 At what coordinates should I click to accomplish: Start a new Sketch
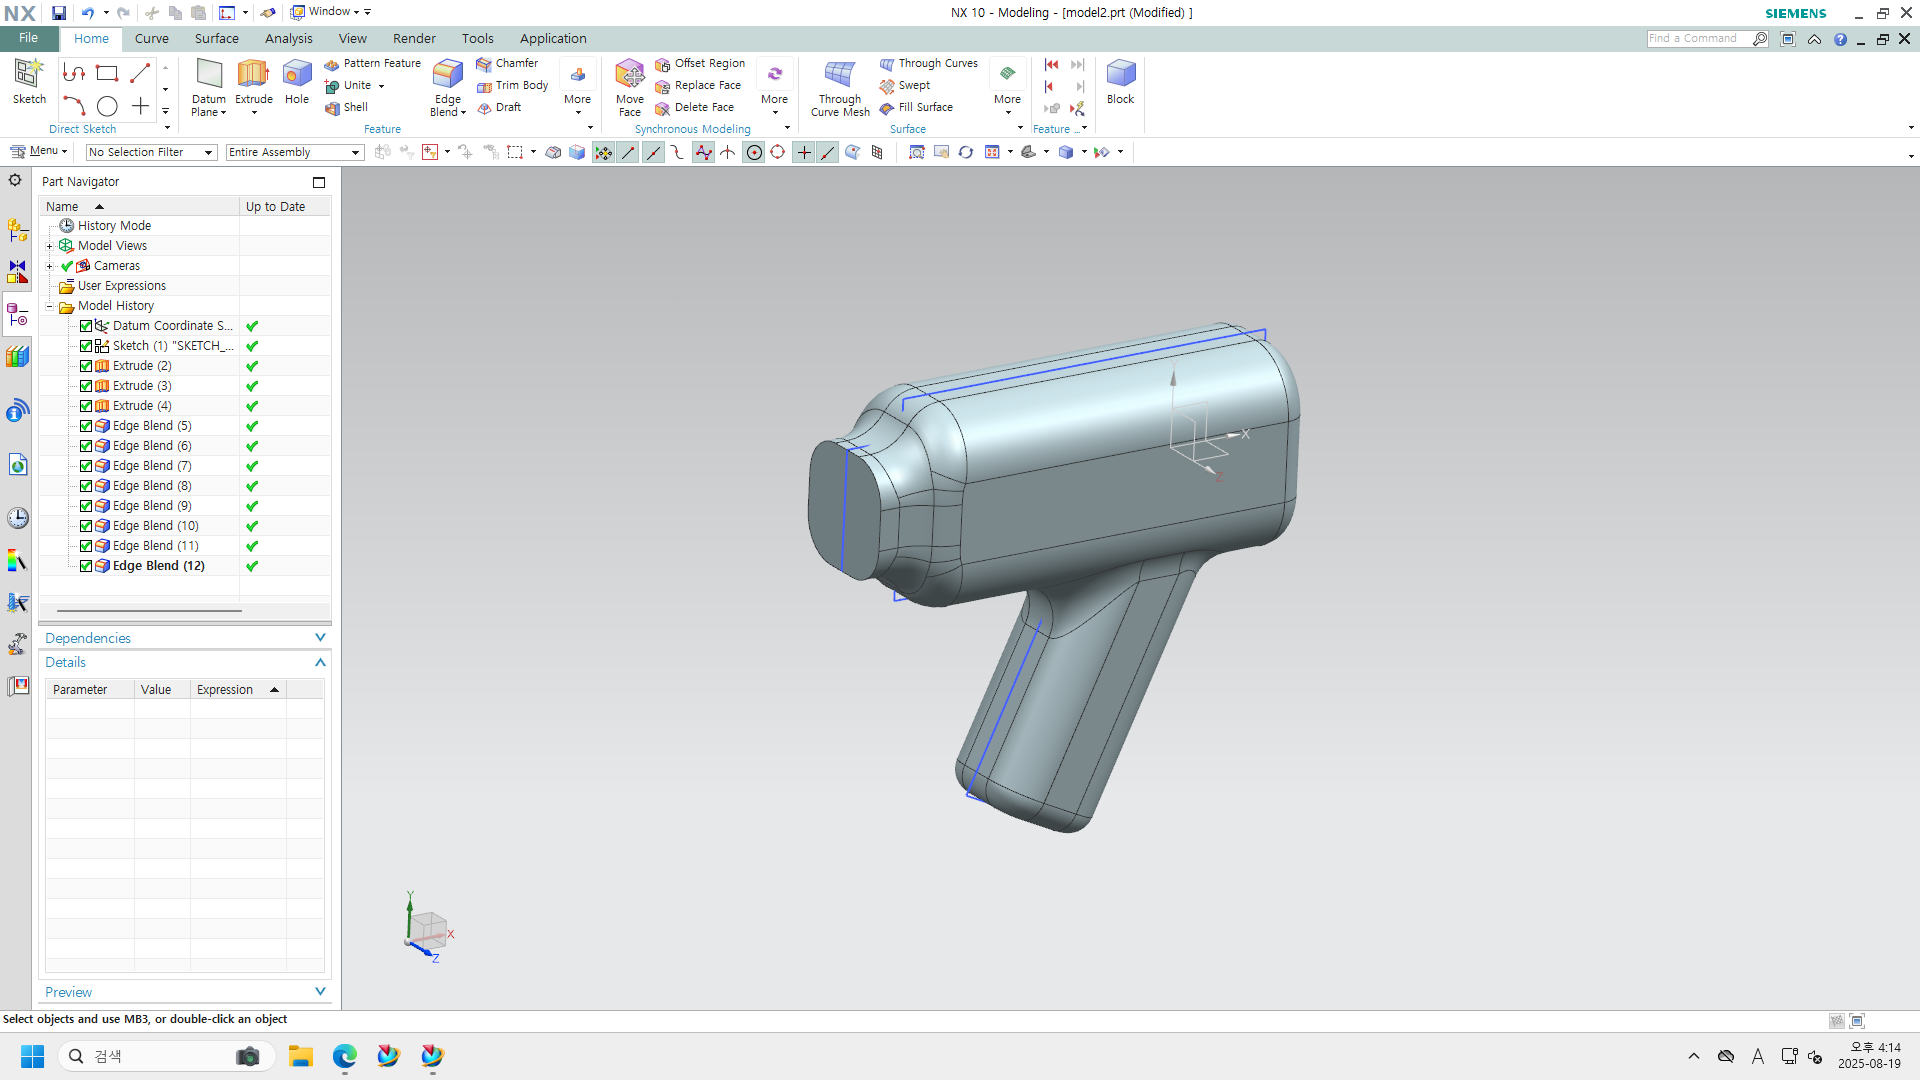coord(29,75)
